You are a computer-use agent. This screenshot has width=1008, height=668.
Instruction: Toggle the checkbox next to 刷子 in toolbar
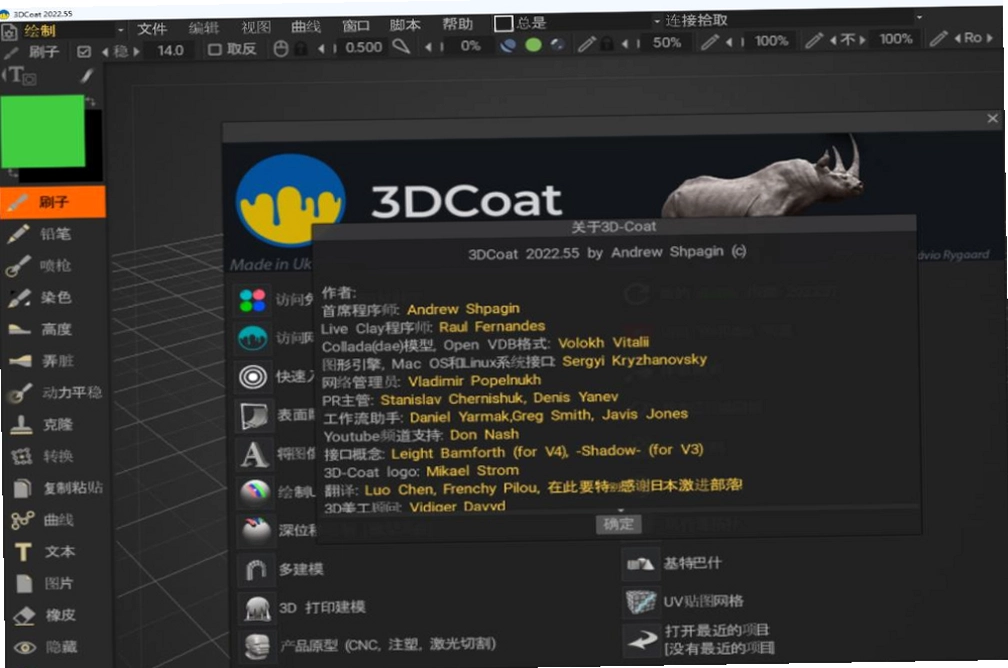(x=84, y=51)
